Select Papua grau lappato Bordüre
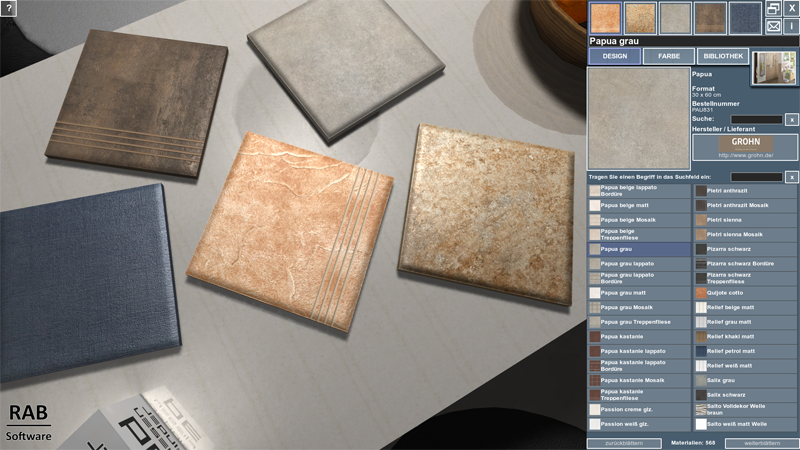Screen dimensions: 800x450 point(639,279)
